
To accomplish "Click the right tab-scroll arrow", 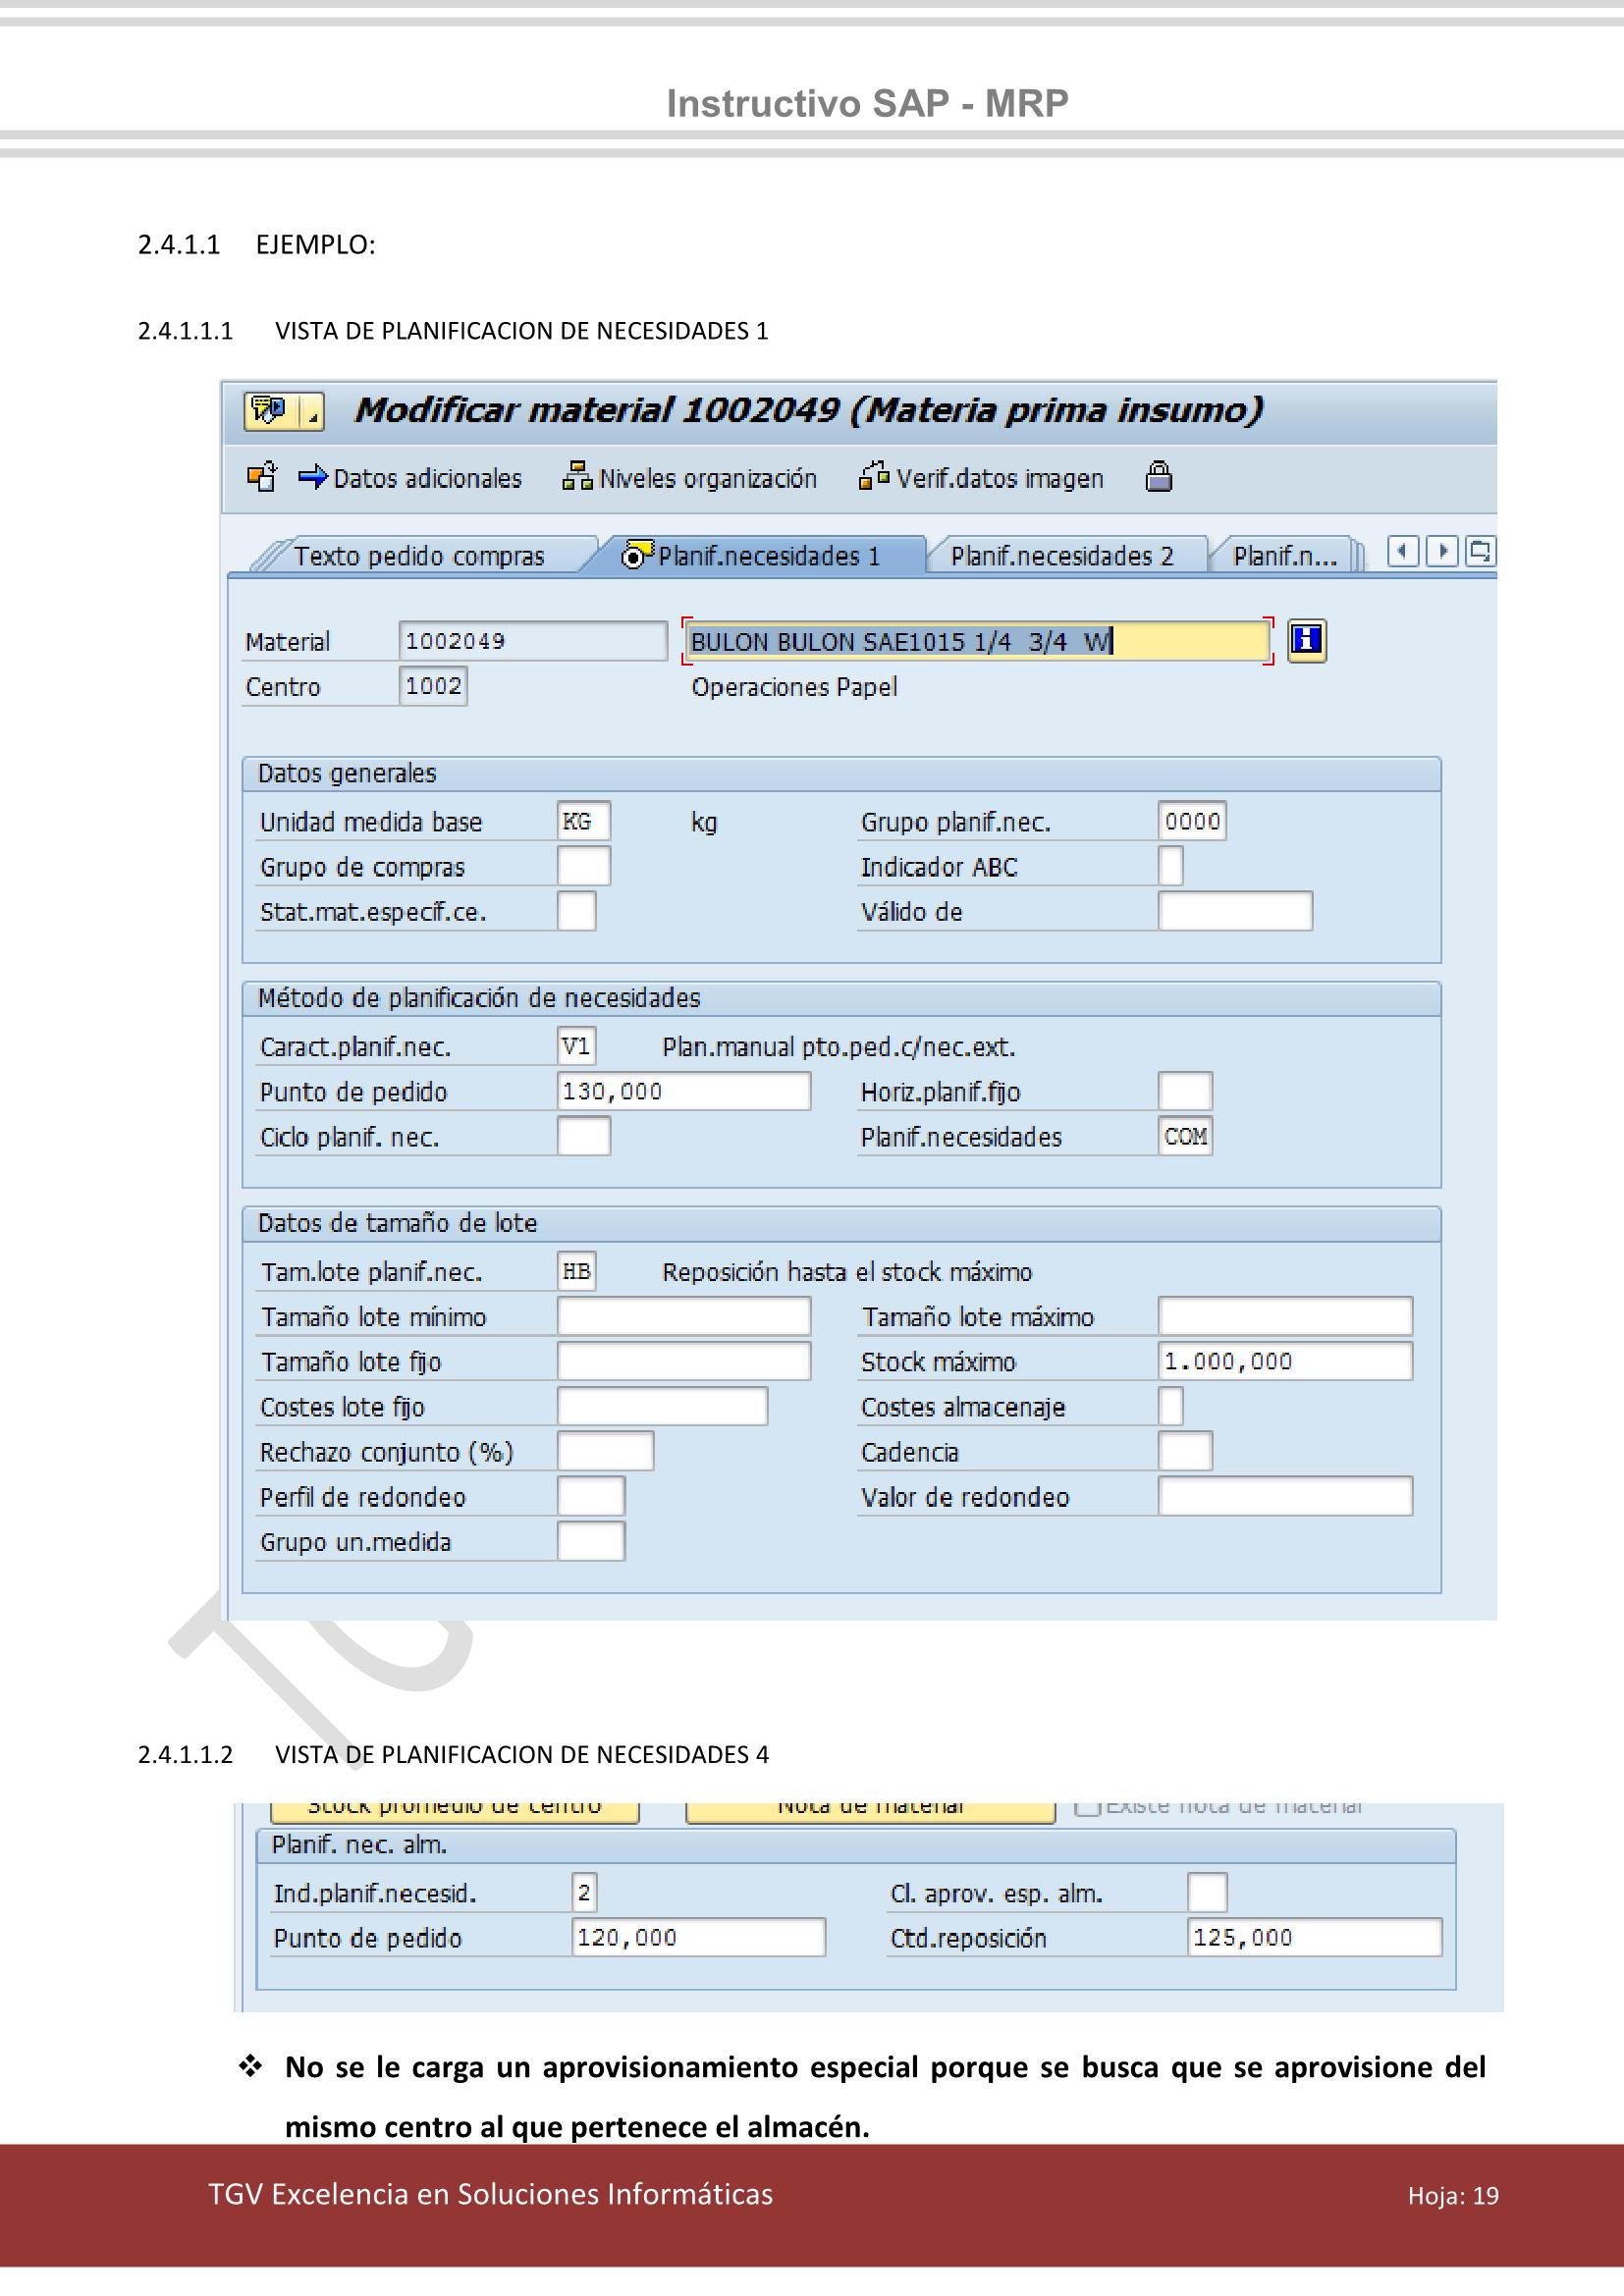I will pos(1443,551).
